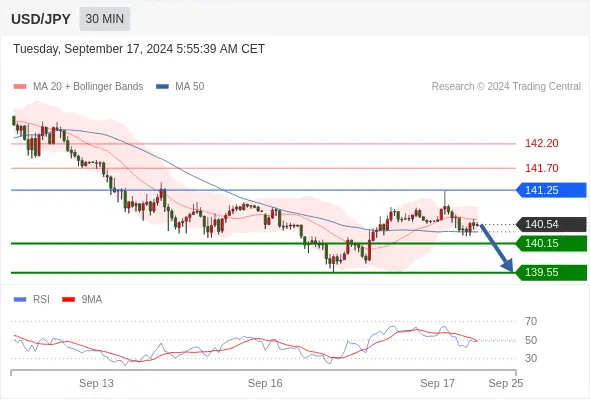Viewport: 590px width, 400px height.
Task: Select the 139.55 green target tag
Action: [551, 272]
